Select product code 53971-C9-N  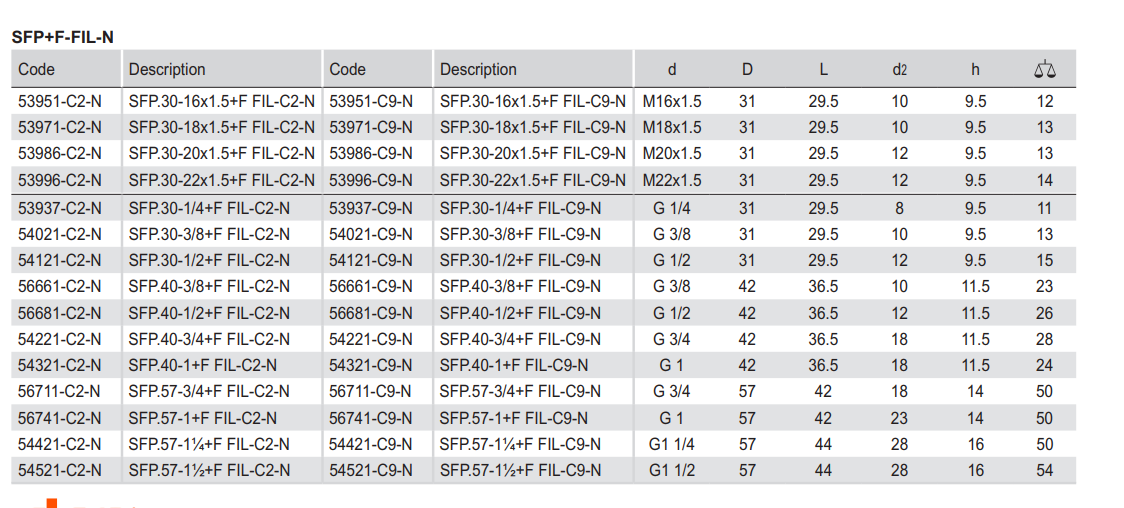click(371, 127)
